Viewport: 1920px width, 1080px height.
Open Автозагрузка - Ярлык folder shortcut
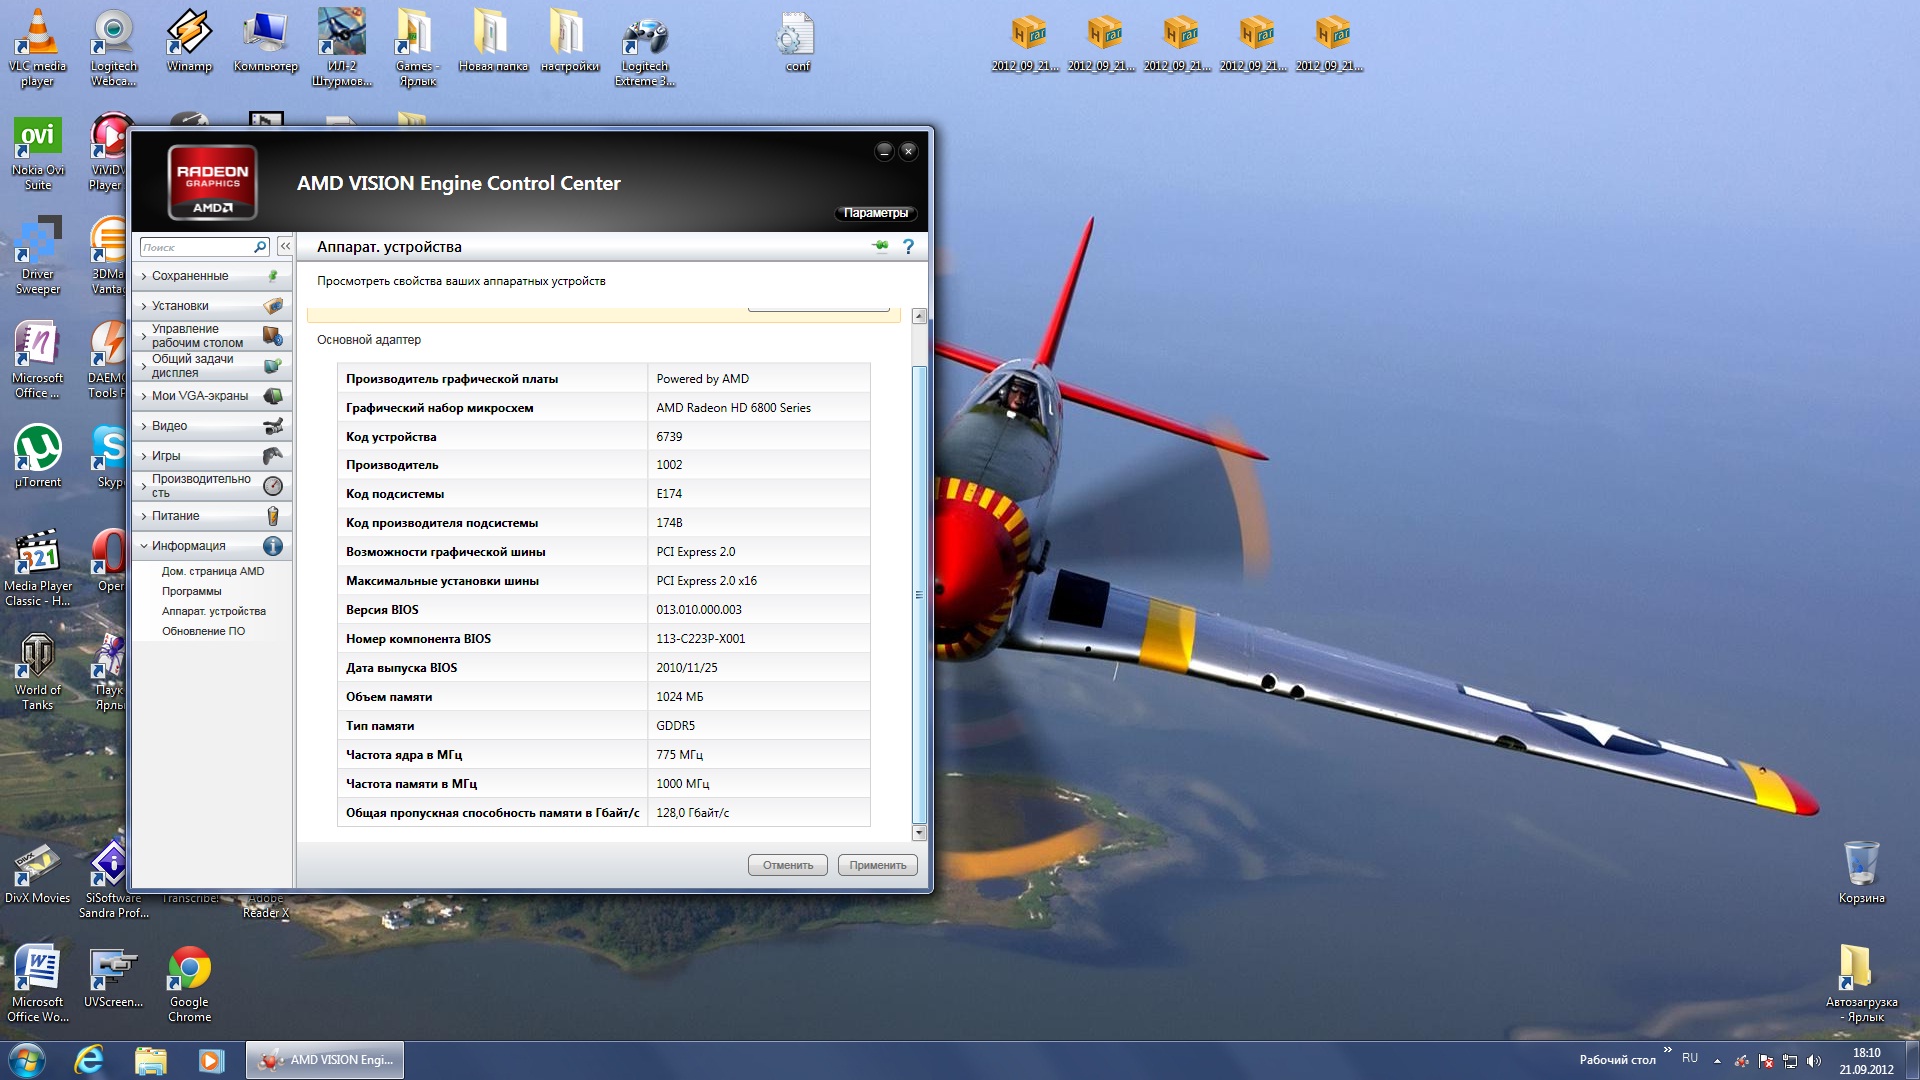(x=1861, y=984)
